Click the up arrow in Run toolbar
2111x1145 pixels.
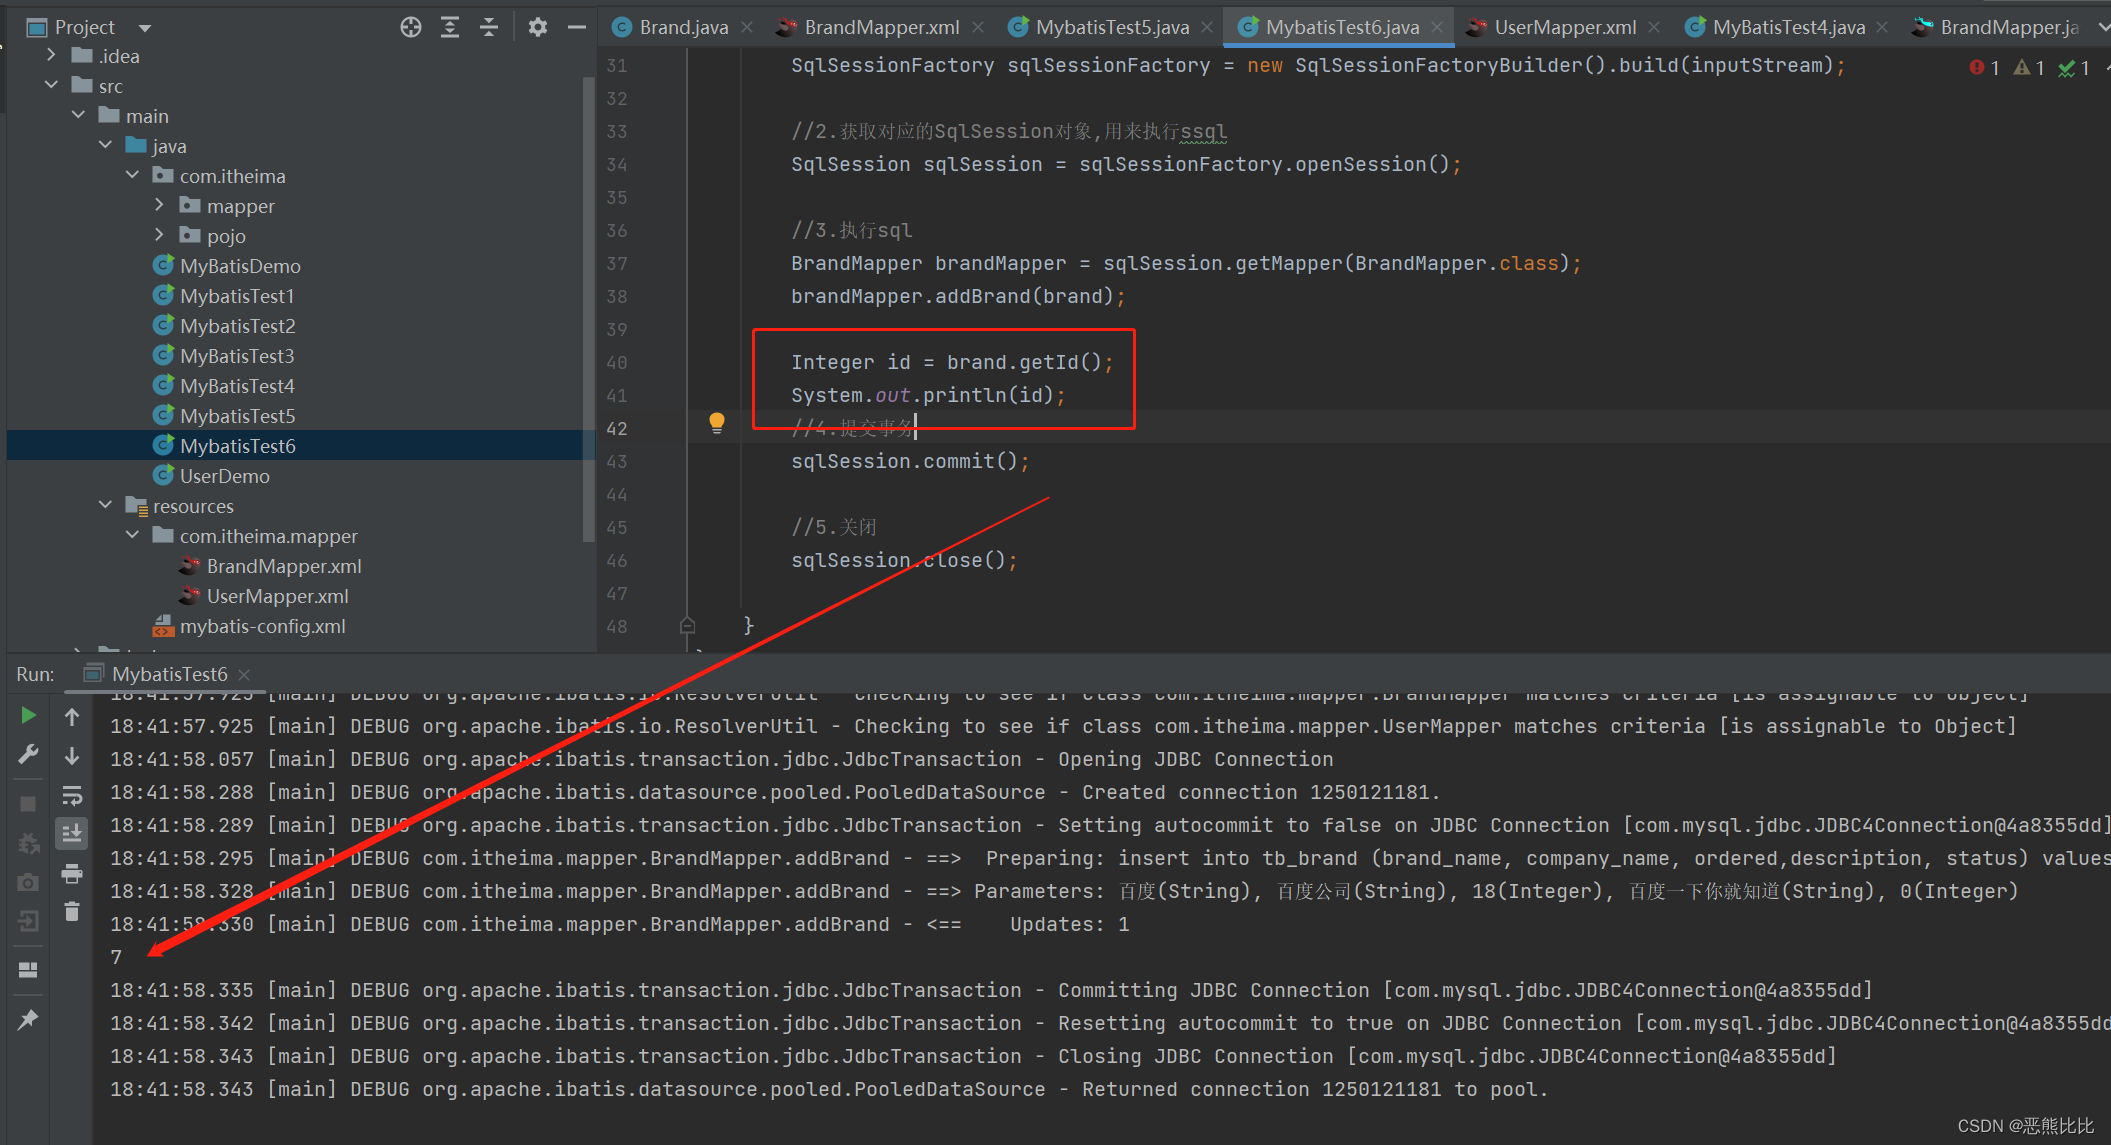[x=72, y=716]
